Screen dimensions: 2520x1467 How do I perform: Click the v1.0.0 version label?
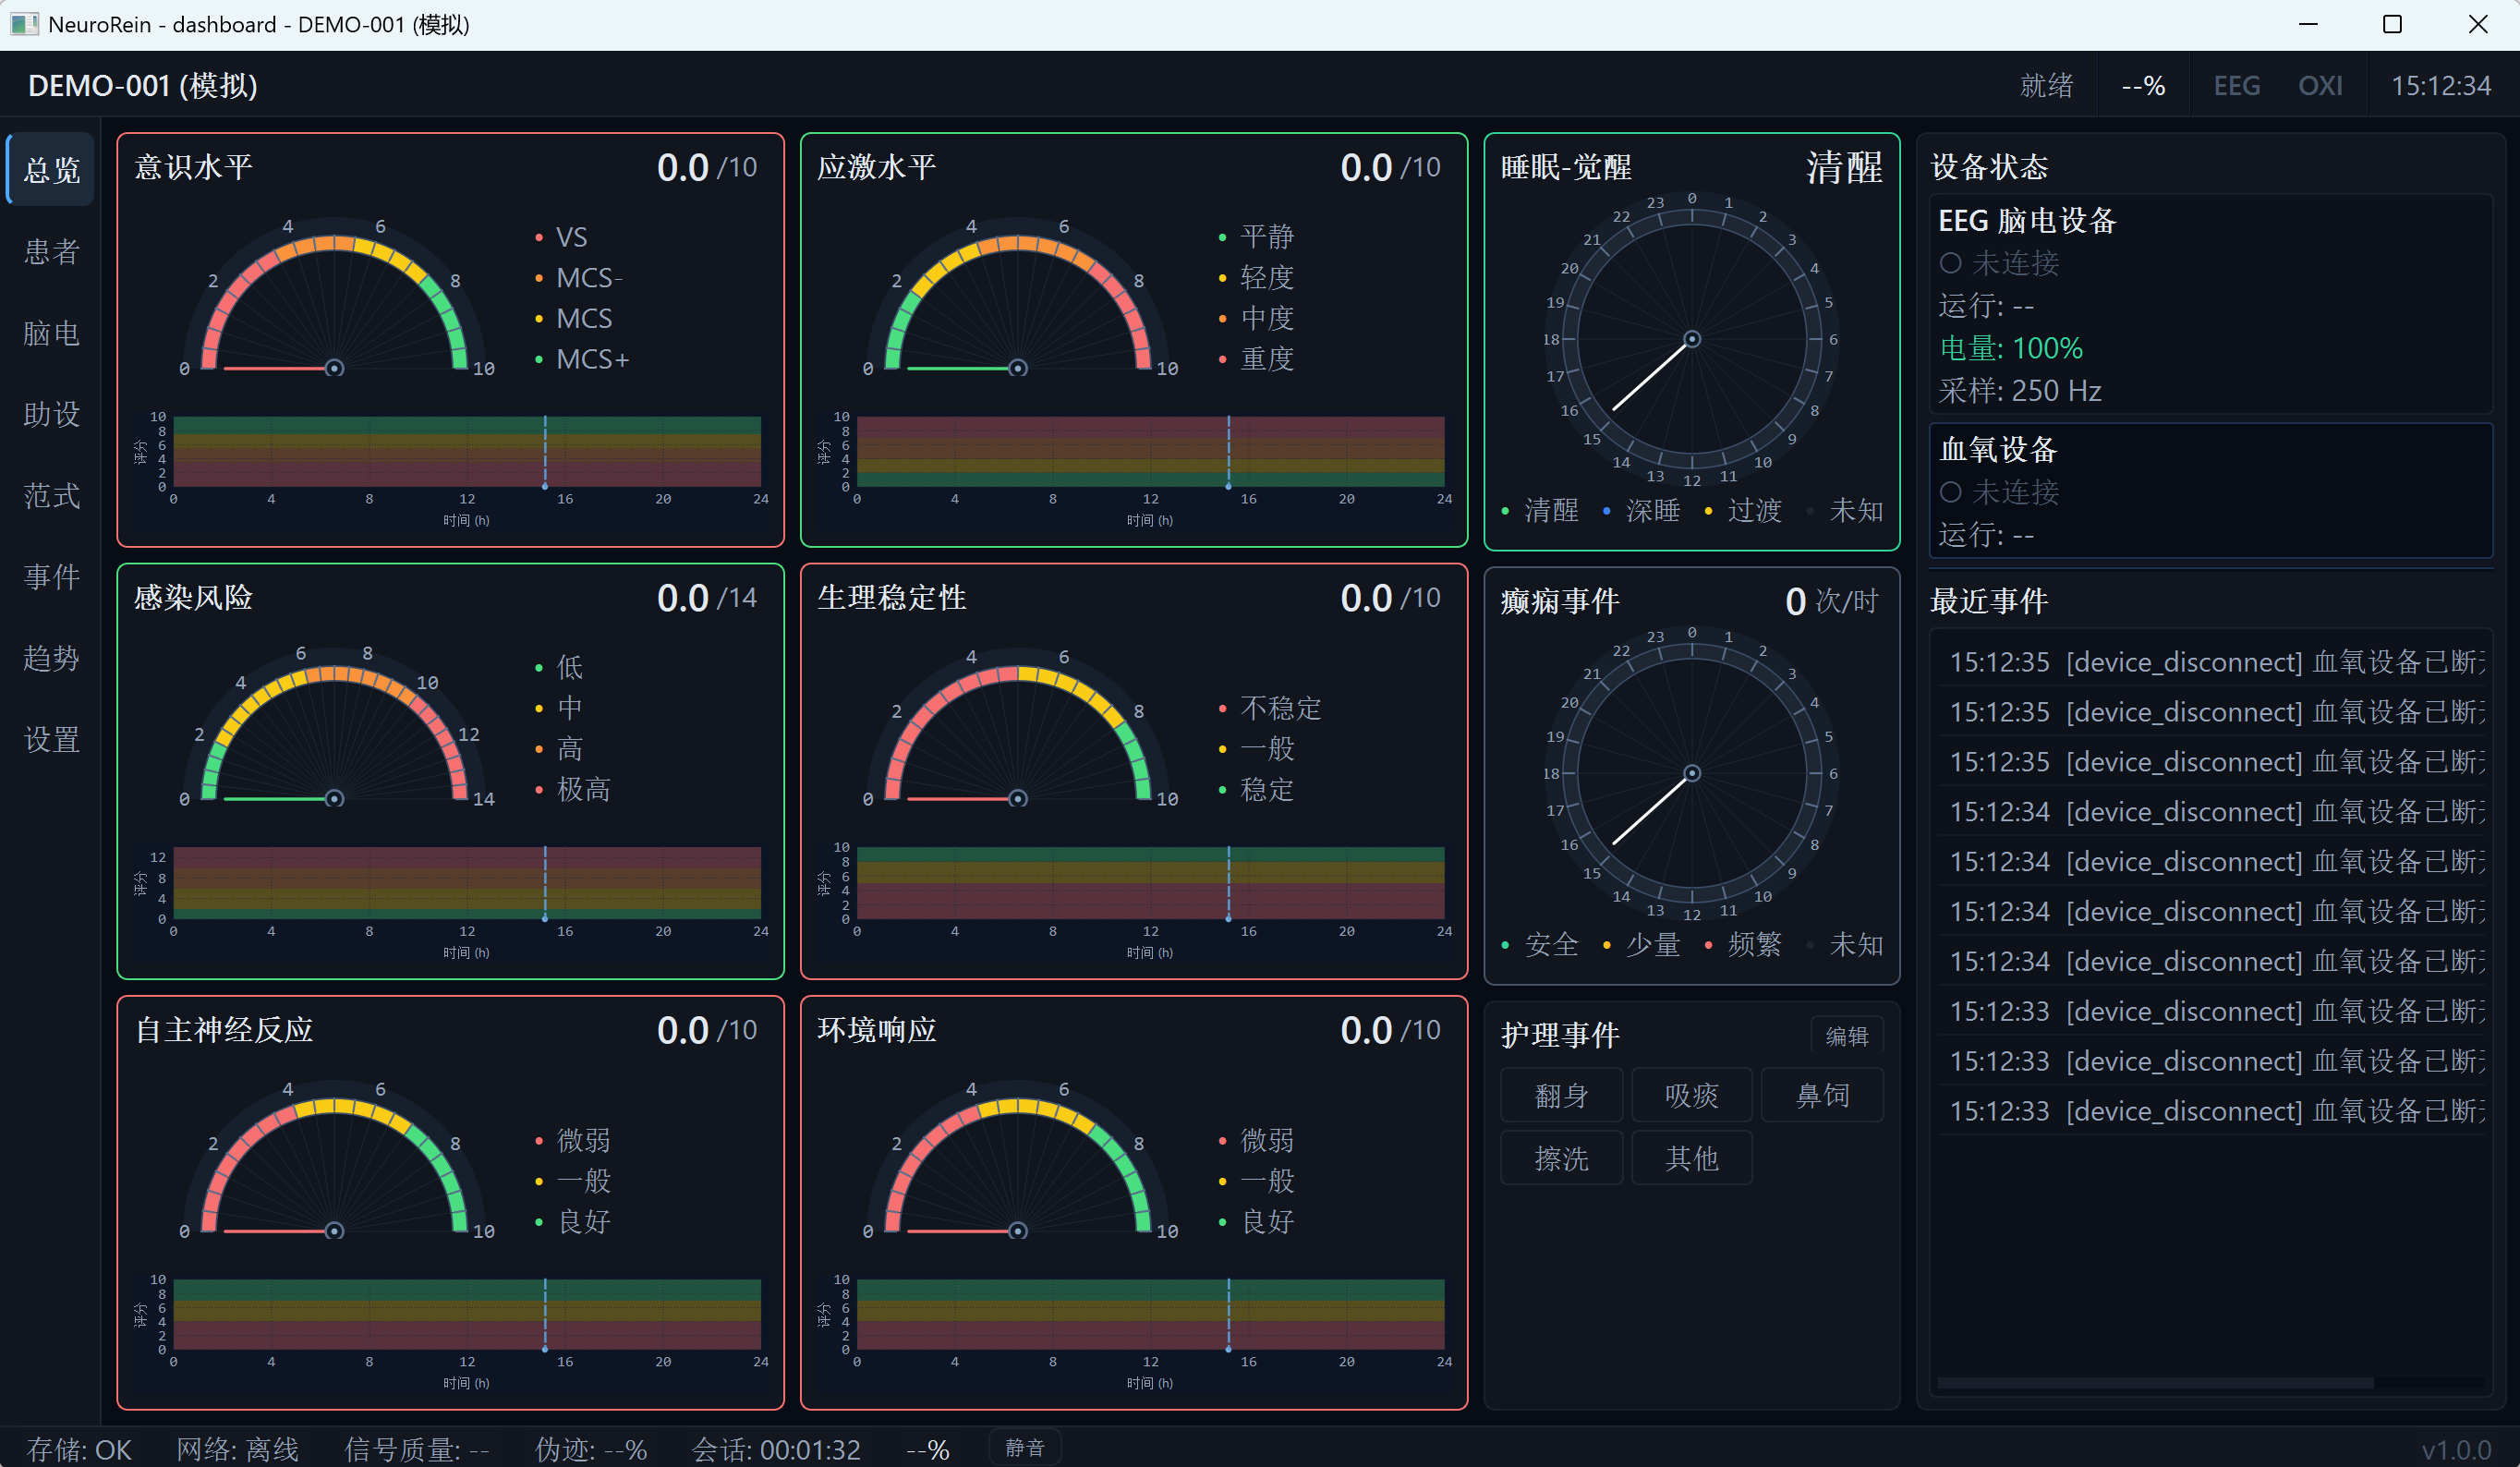point(2456,1449)
